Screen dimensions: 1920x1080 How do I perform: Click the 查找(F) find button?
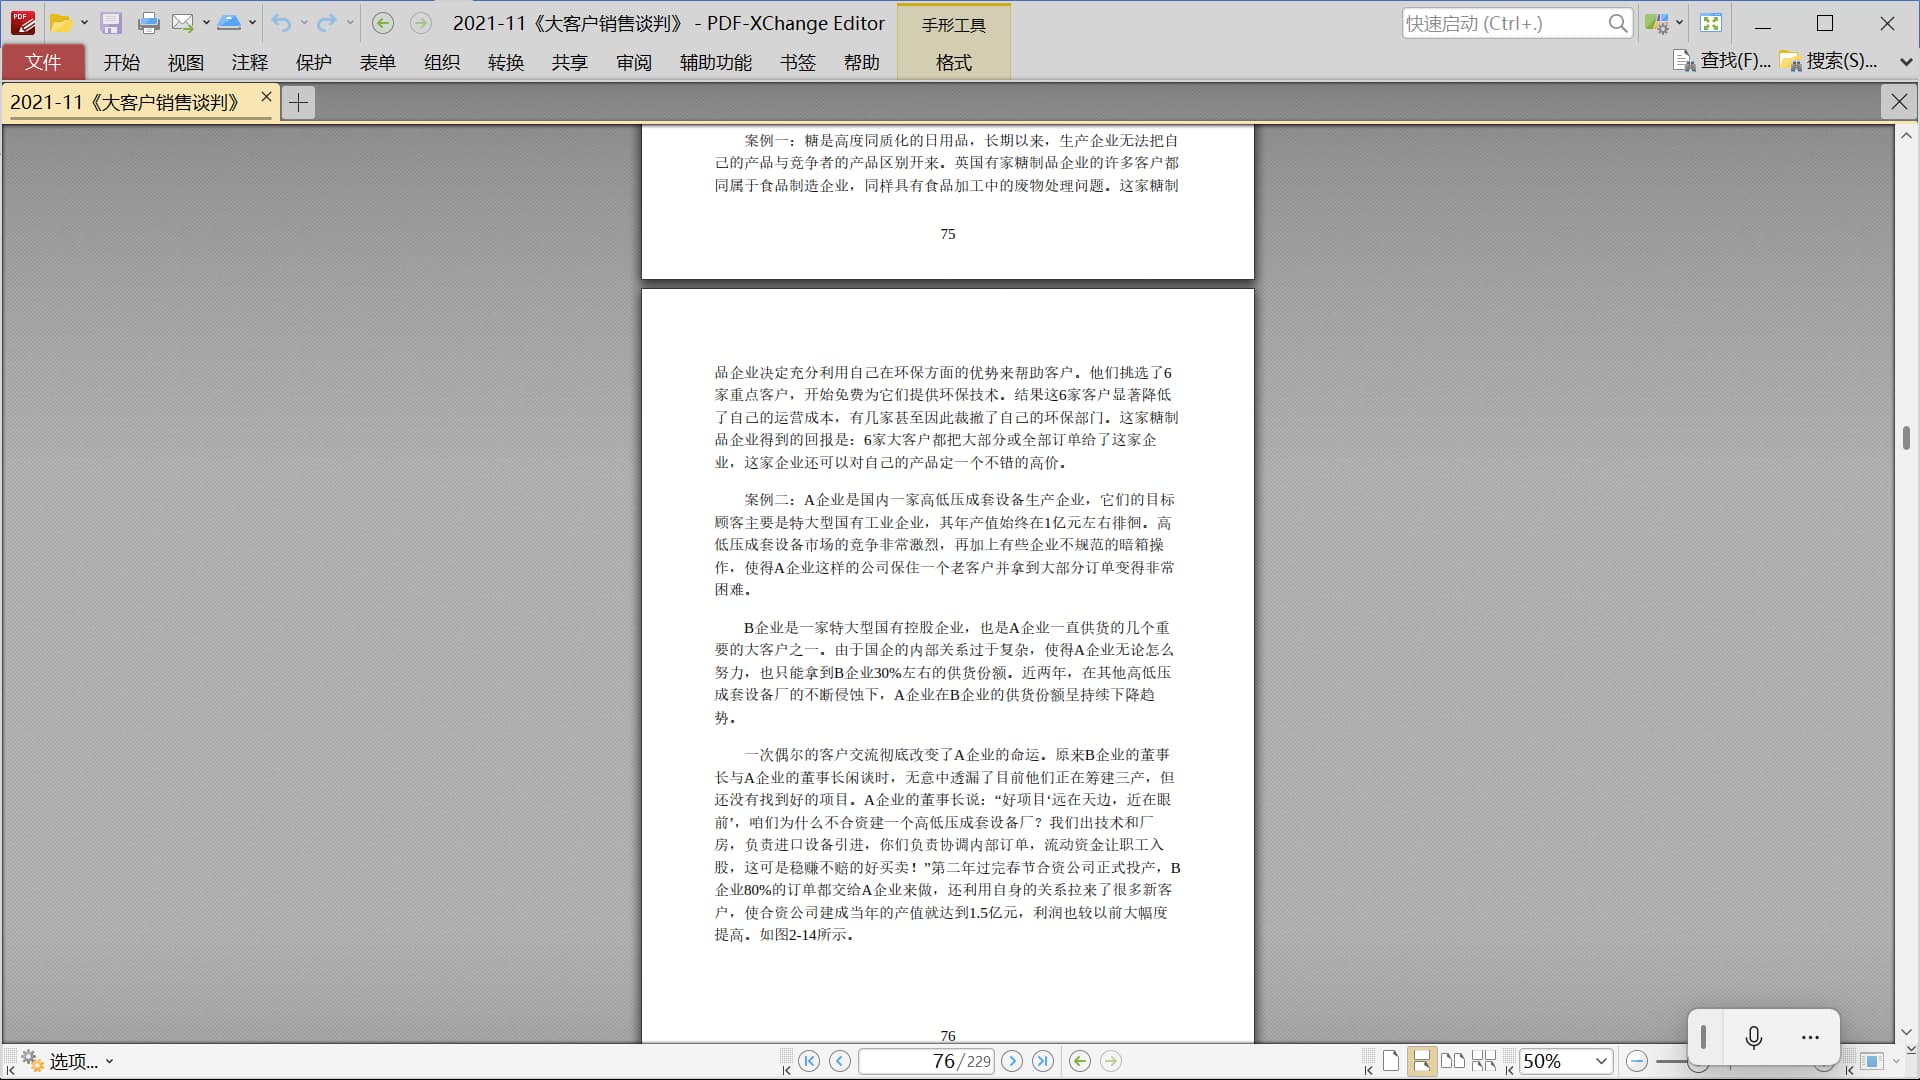click(1722, 61)
